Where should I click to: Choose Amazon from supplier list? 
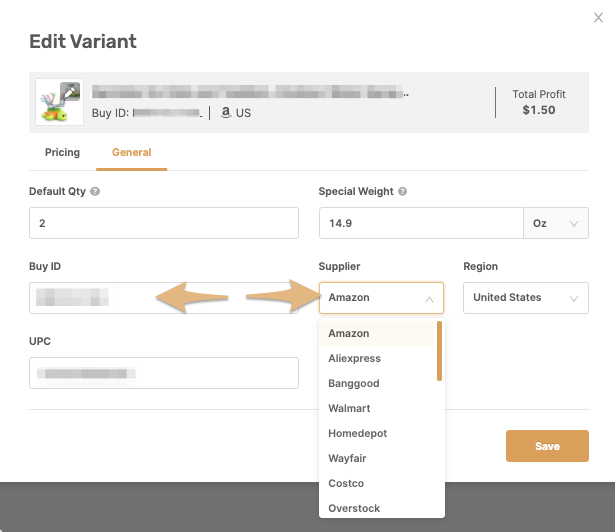pyautogui.click(x=378, y=333)
